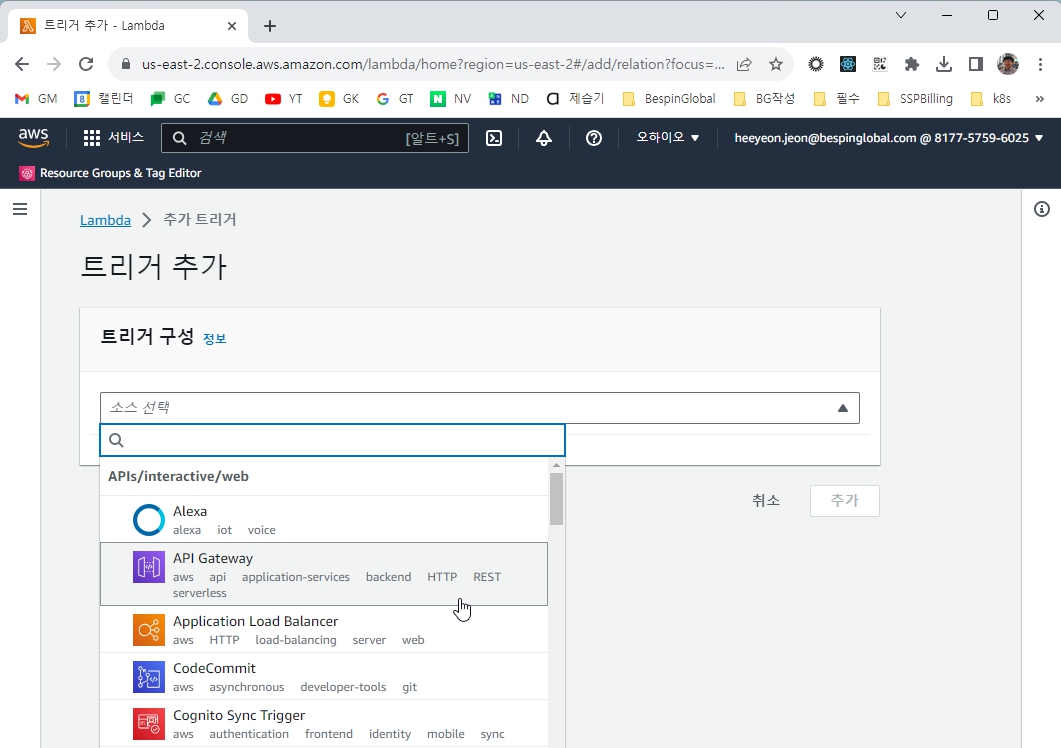Close the 트리거 추가 - Lambda tab

coord(231,26)
